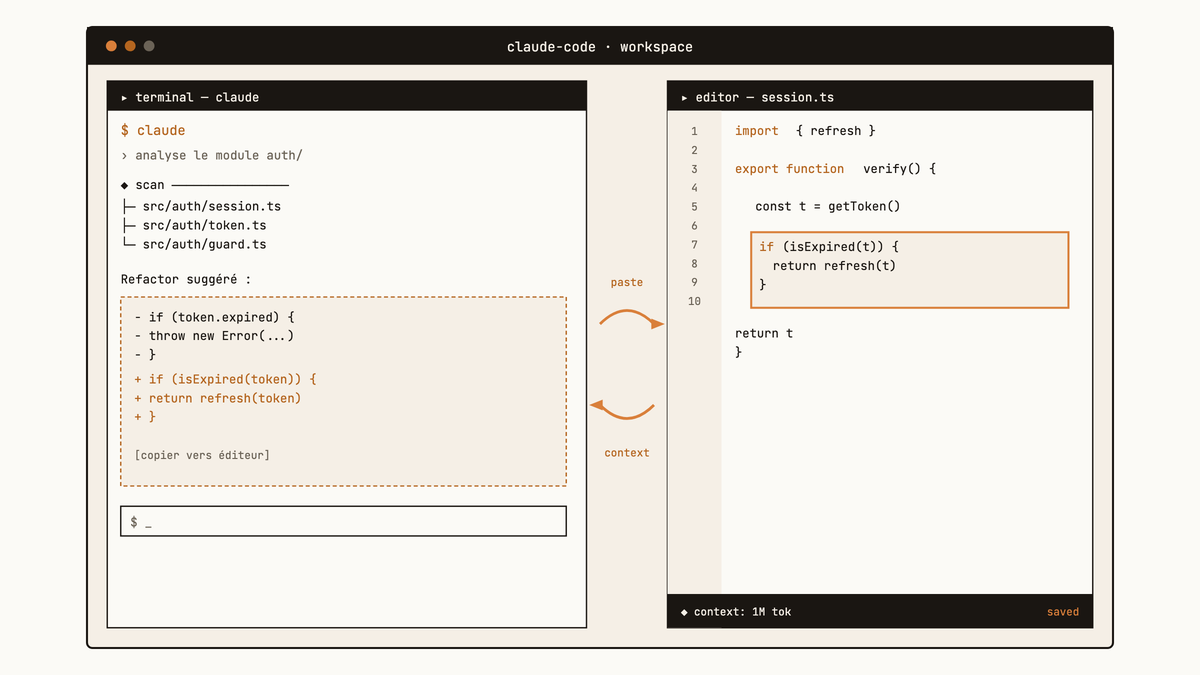Select the added line '+ if (isExpired(token)) {'

pos(225,379)
